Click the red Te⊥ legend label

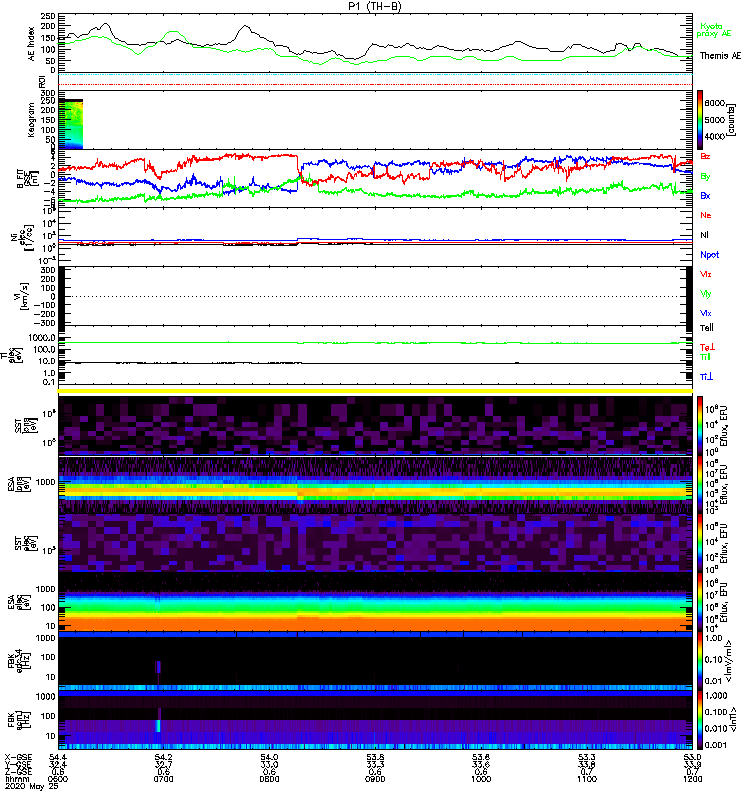click(707, 347)
